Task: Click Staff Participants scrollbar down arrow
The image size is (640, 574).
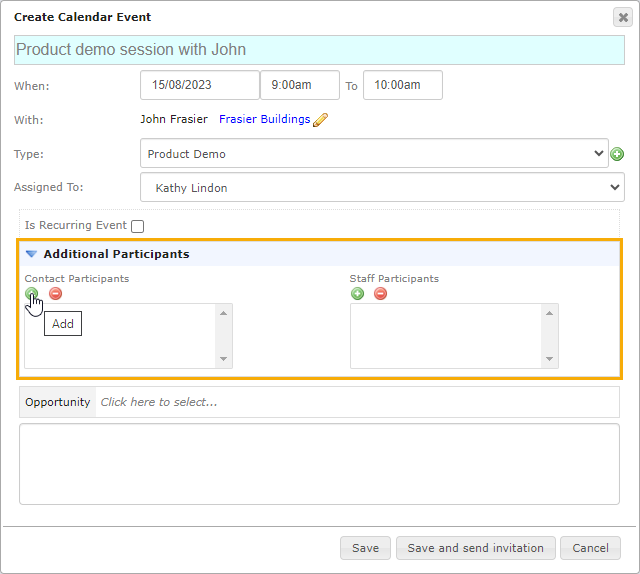Action: point(549,359)
